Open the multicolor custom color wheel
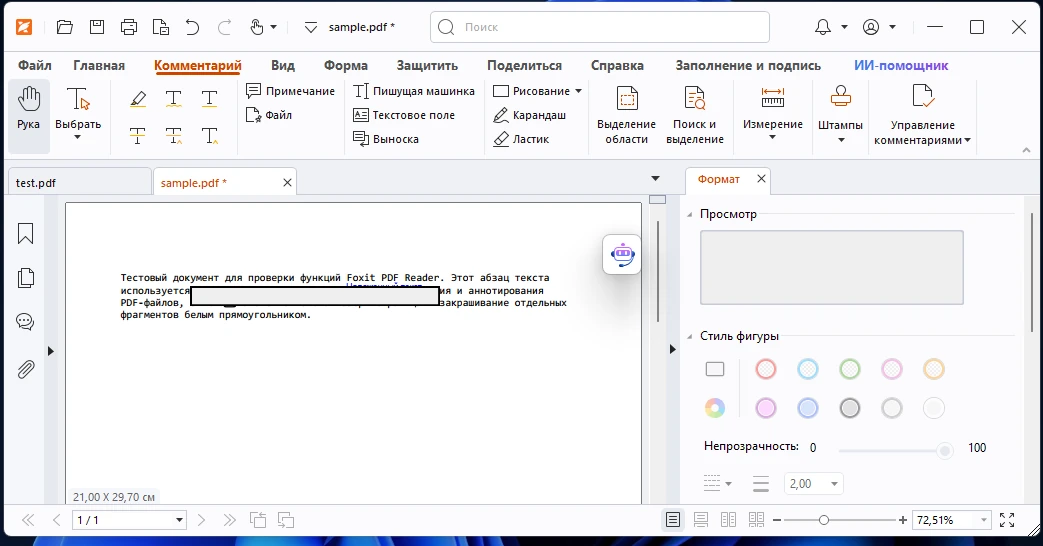The height and width of the screenshot is (546, 1043). tap(714, 408)
